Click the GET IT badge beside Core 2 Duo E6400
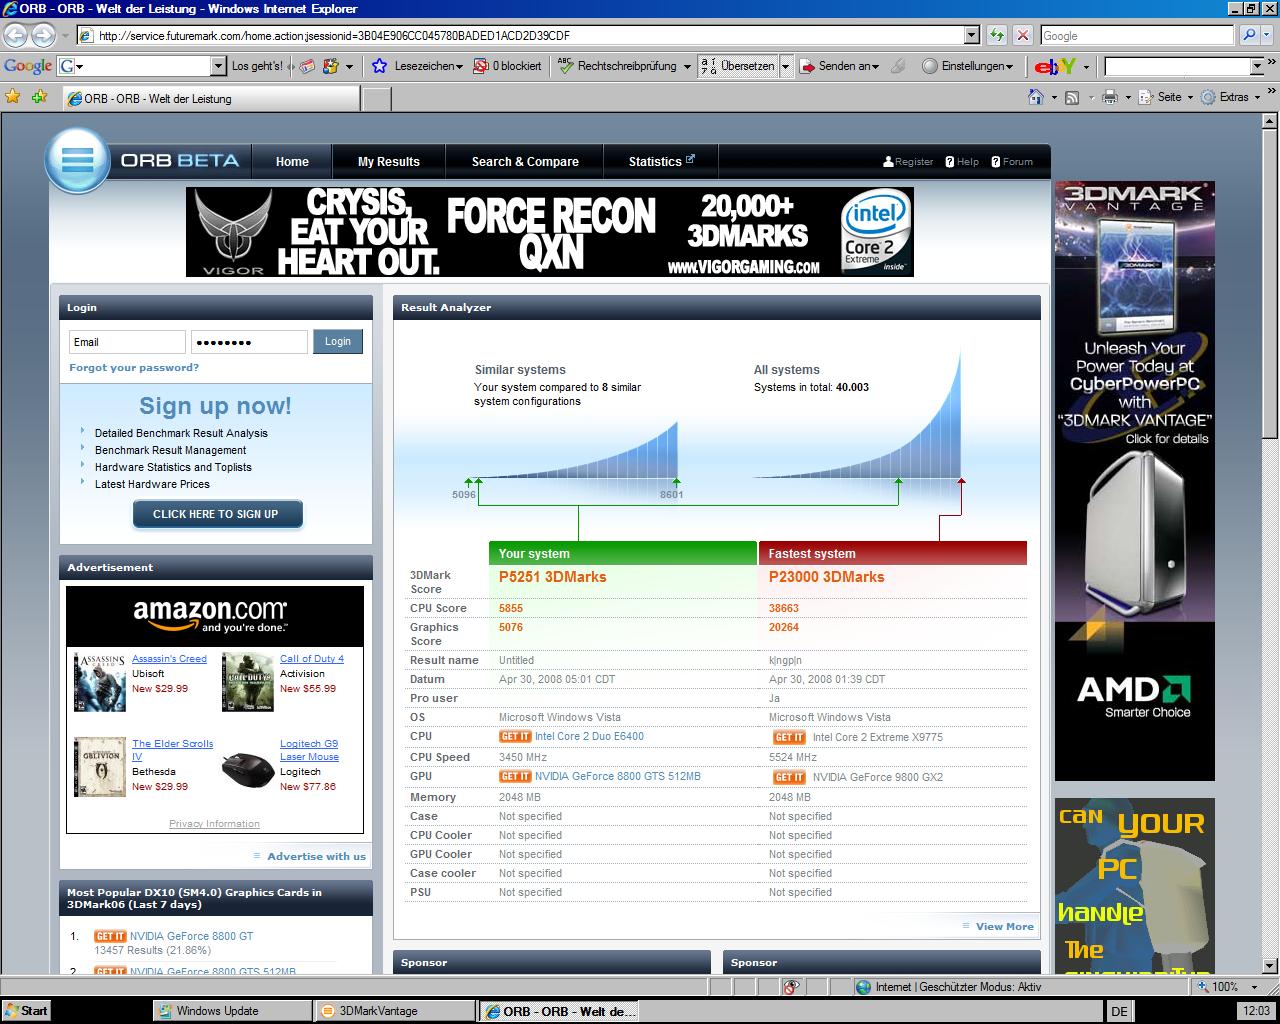The width and height of the screenshot is (1280, 1024). pyautogui.click(x=515, y=737)
